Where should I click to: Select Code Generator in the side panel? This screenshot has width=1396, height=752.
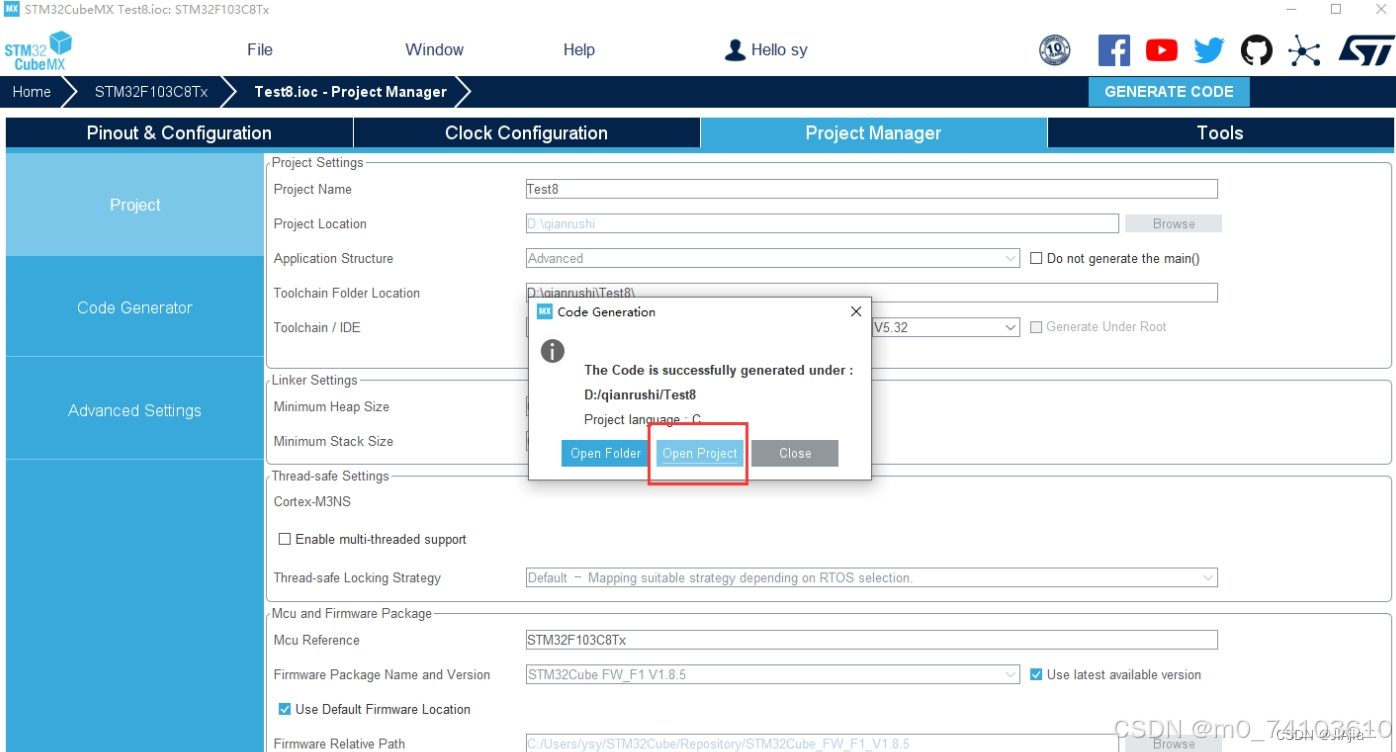(135, 308)
